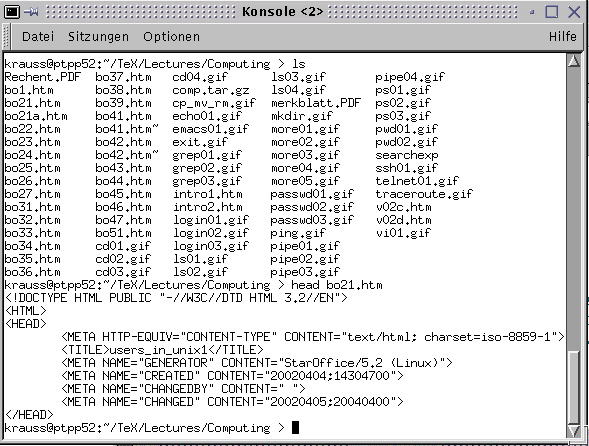Click the Rechent.PDF filename in listing
This screenshot has height=446, width=589.
(42, 77)
